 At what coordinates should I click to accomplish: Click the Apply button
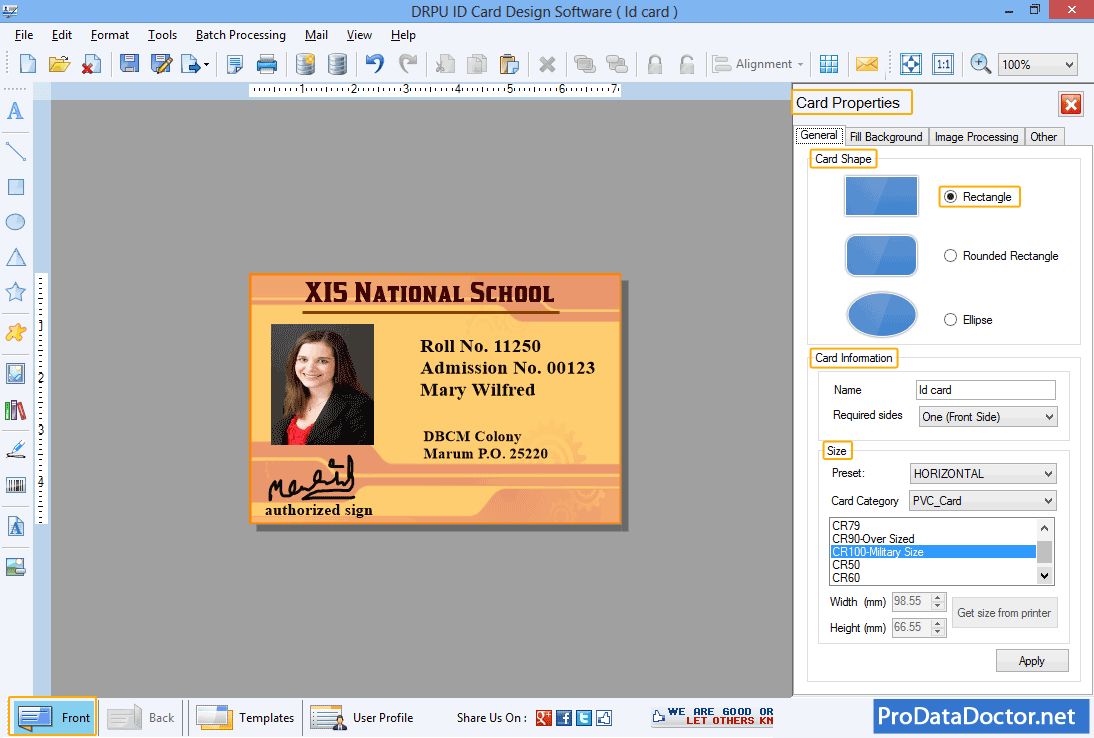tap(1031, 661)
